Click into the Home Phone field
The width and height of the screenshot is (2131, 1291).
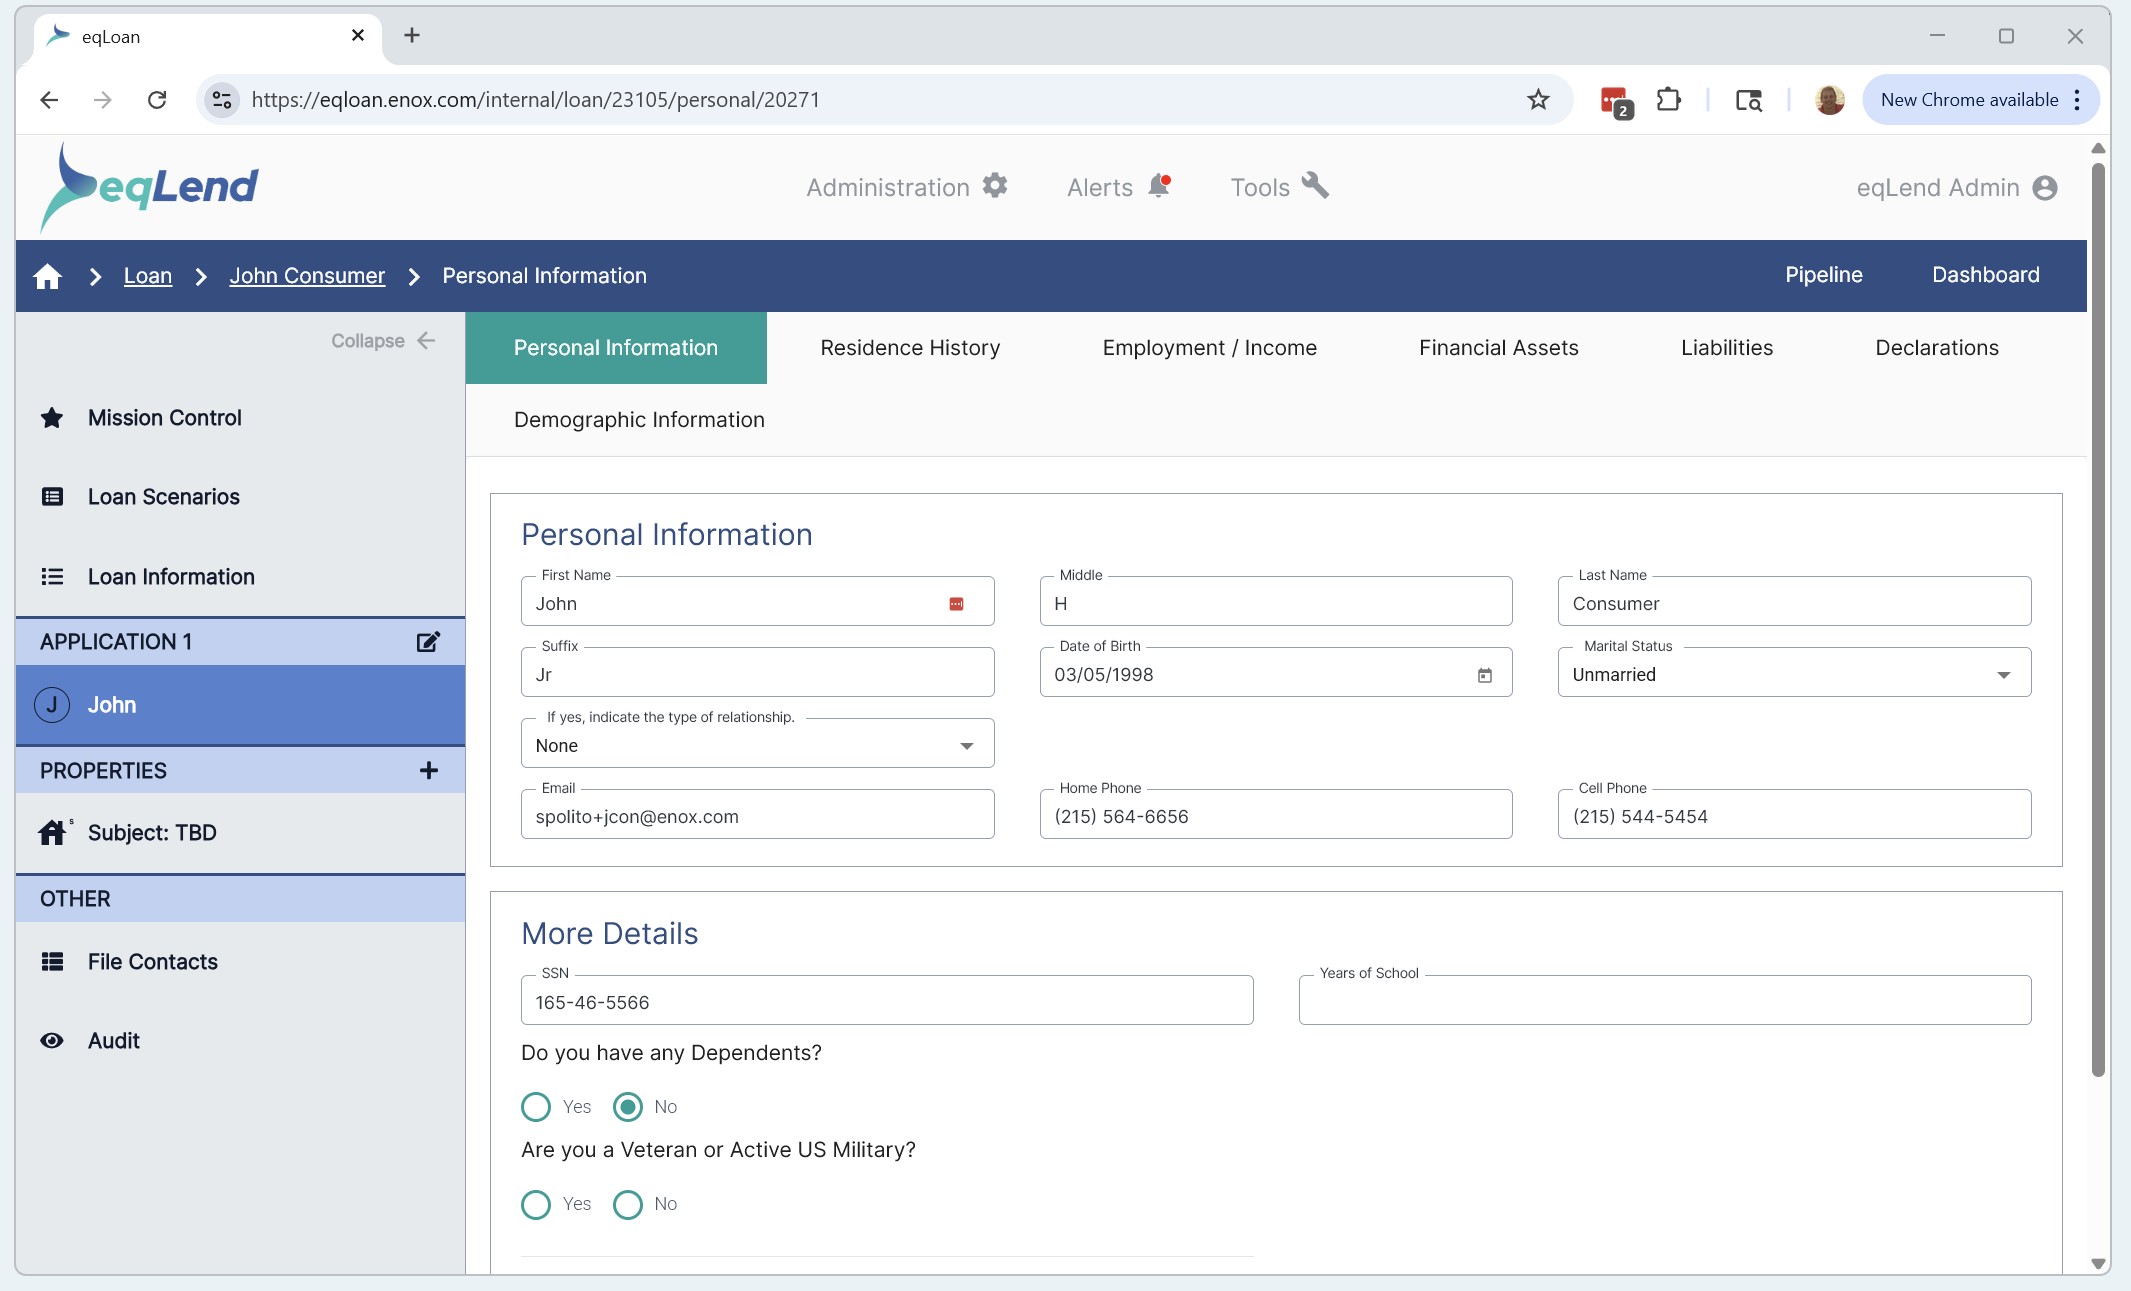tap(1275, 815)
